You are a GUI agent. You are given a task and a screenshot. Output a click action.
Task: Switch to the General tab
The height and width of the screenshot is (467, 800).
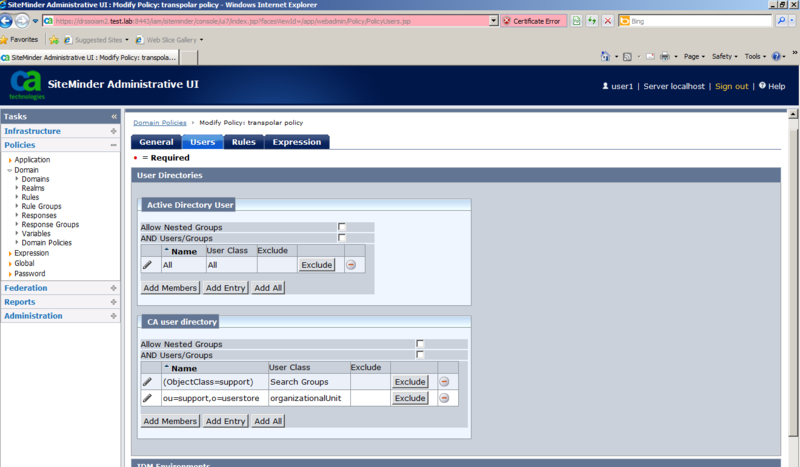[156, 142]
